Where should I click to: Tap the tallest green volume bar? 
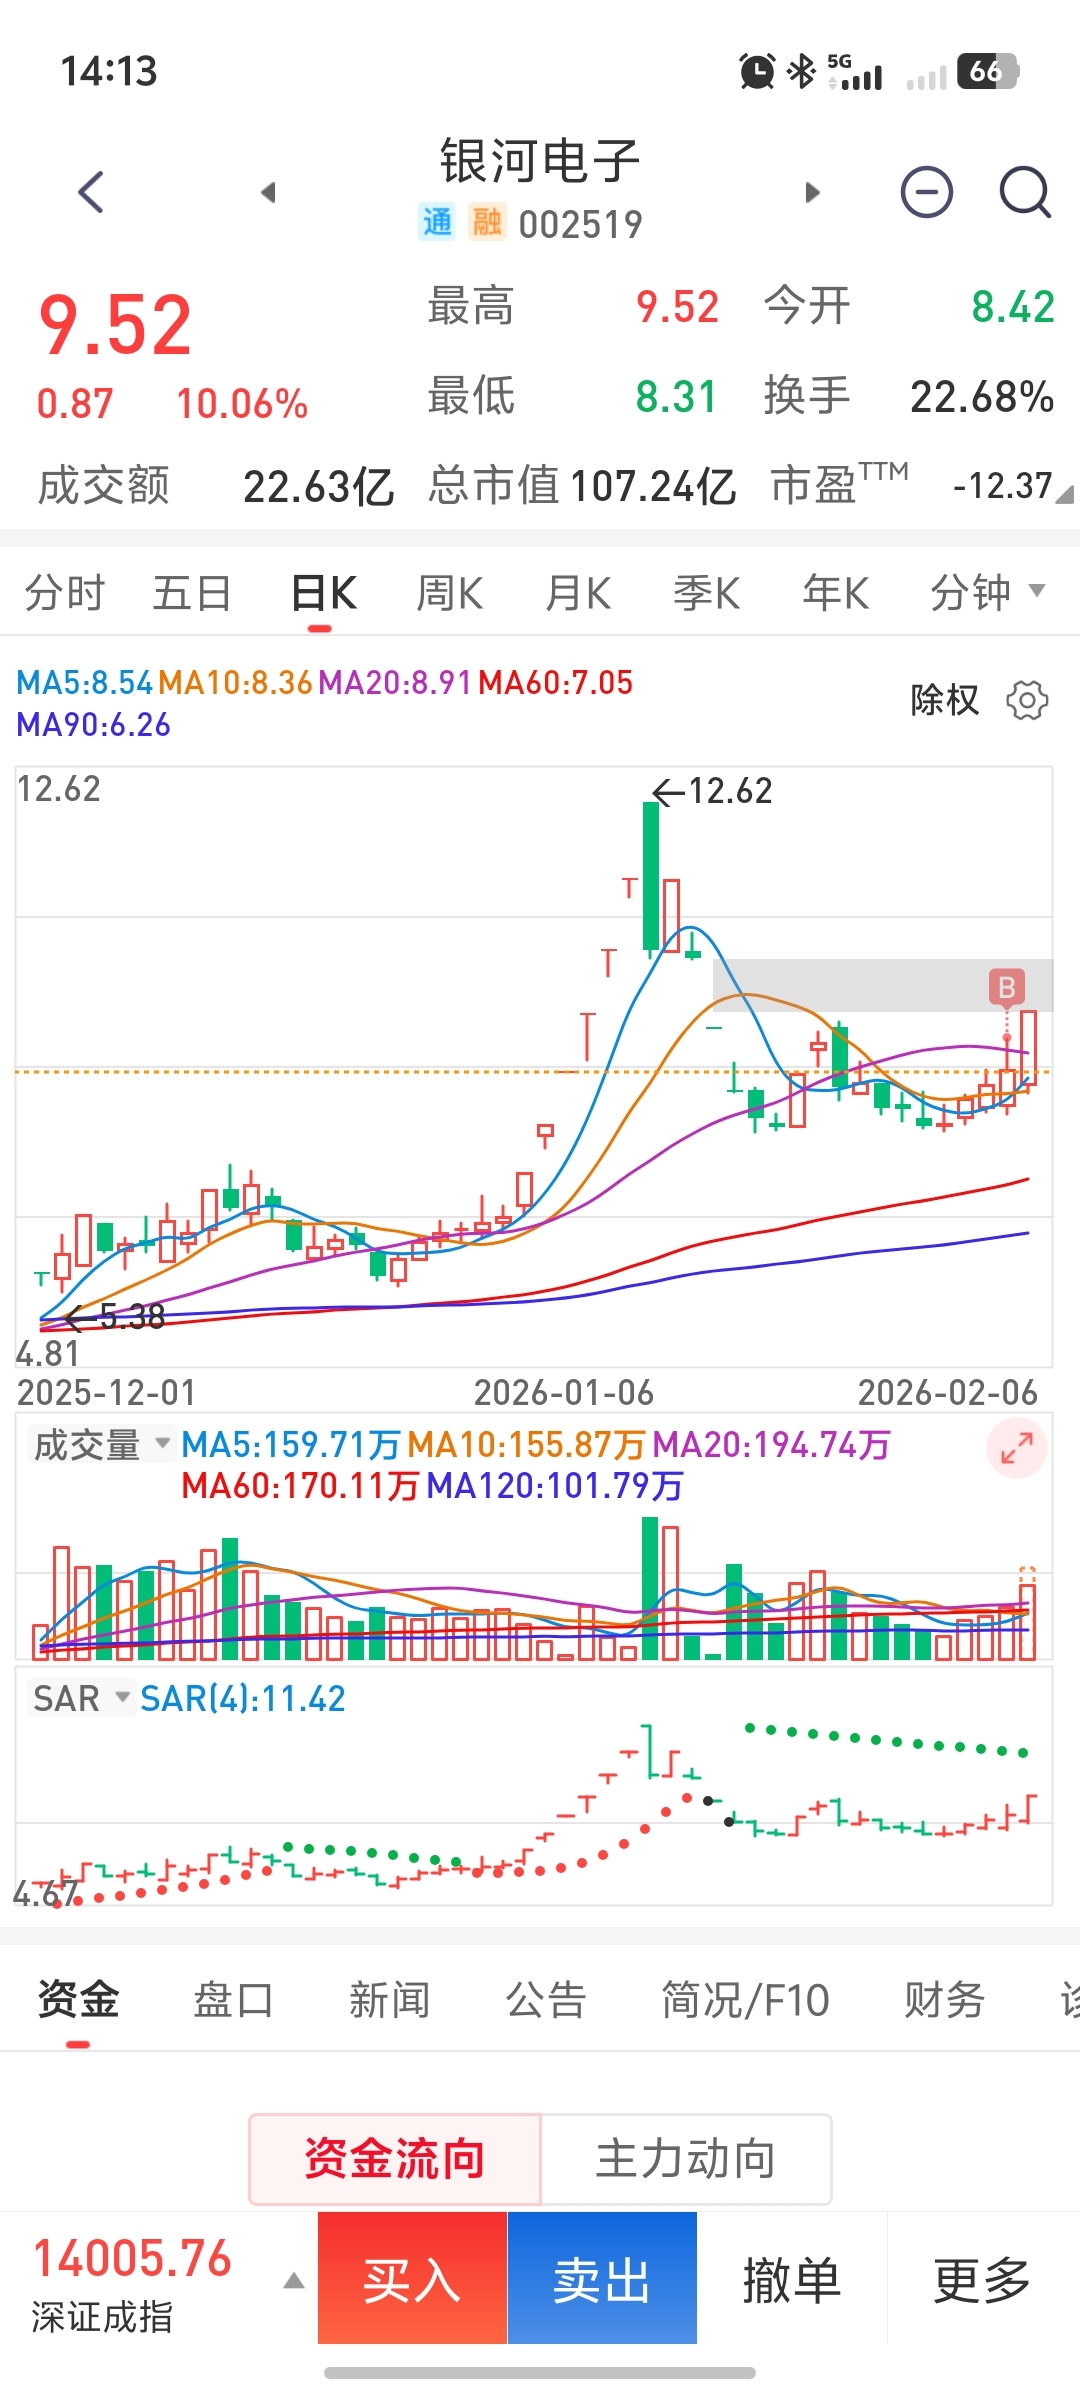650,1589
